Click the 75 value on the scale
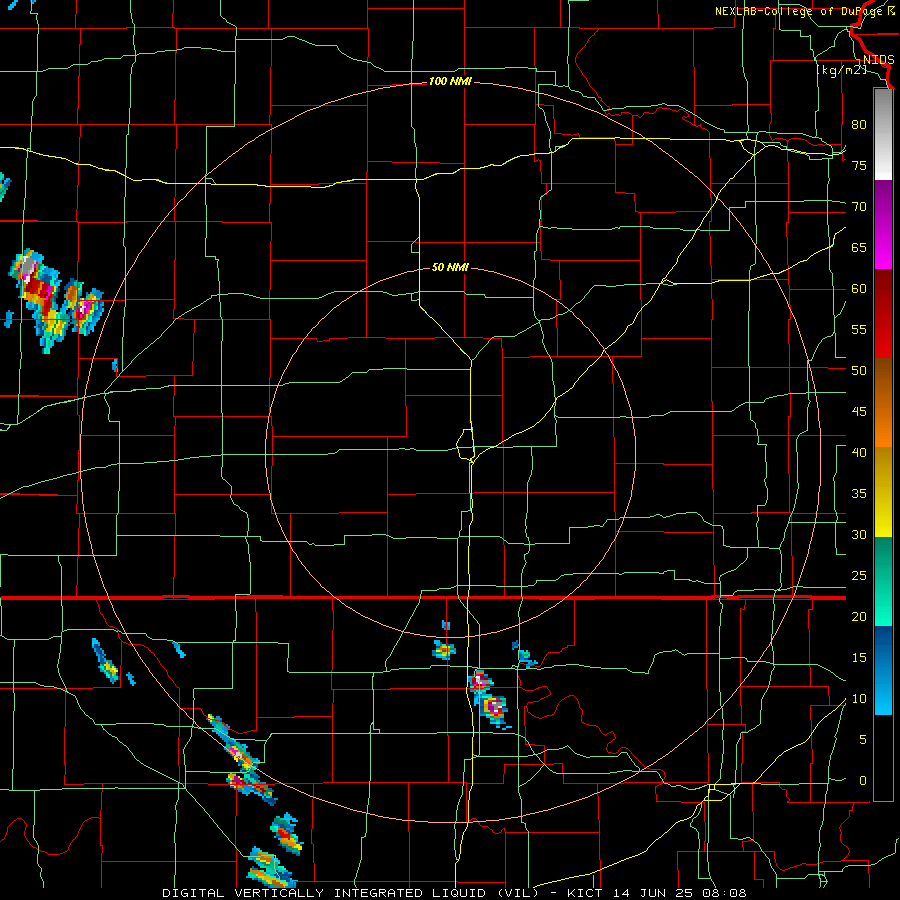 pyautogui.click(x=859, y=165)
